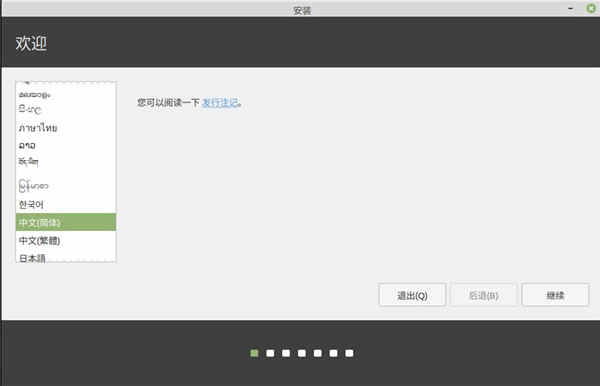Open the 发行注记 release notes link
The height and width of the screenshot is (386, 600).
220,103
